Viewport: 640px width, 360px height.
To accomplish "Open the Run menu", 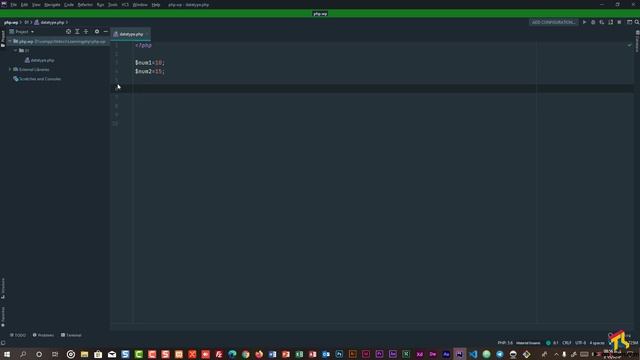I will coord(100,5).
